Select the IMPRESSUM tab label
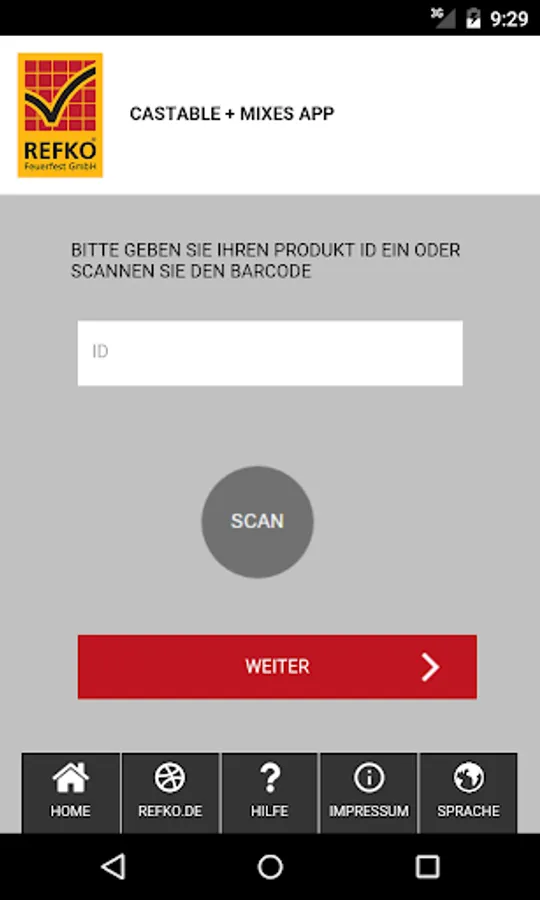 click(369, 811)
